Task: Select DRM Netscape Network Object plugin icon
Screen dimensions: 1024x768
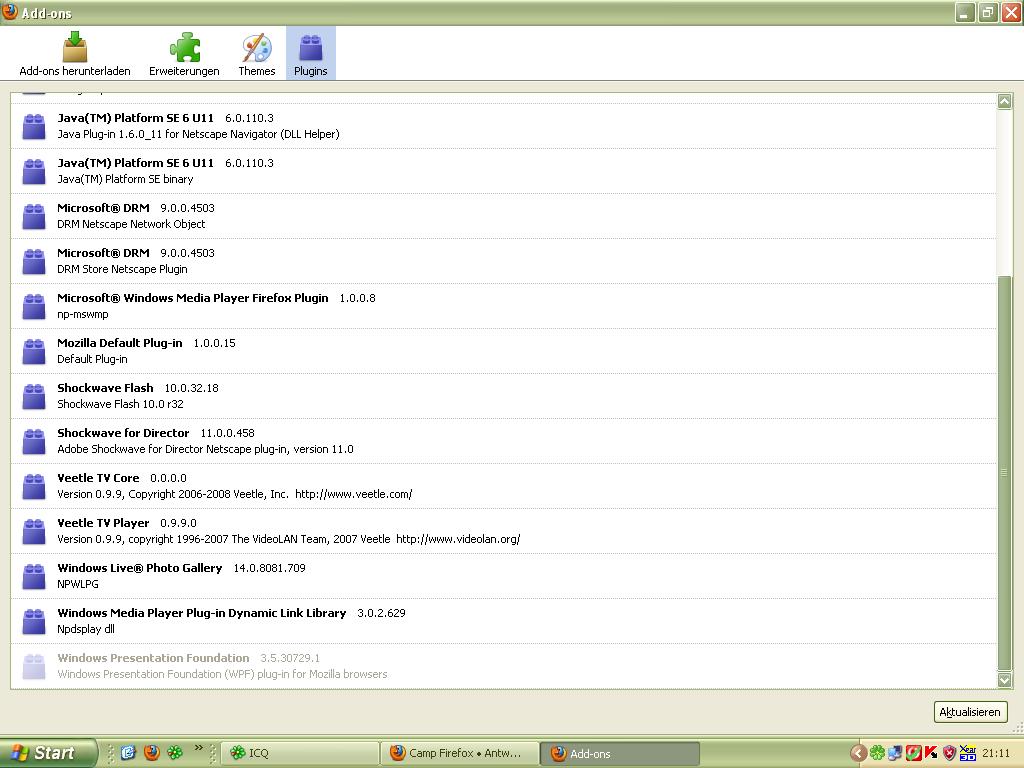Action: [x=34, y=216]
